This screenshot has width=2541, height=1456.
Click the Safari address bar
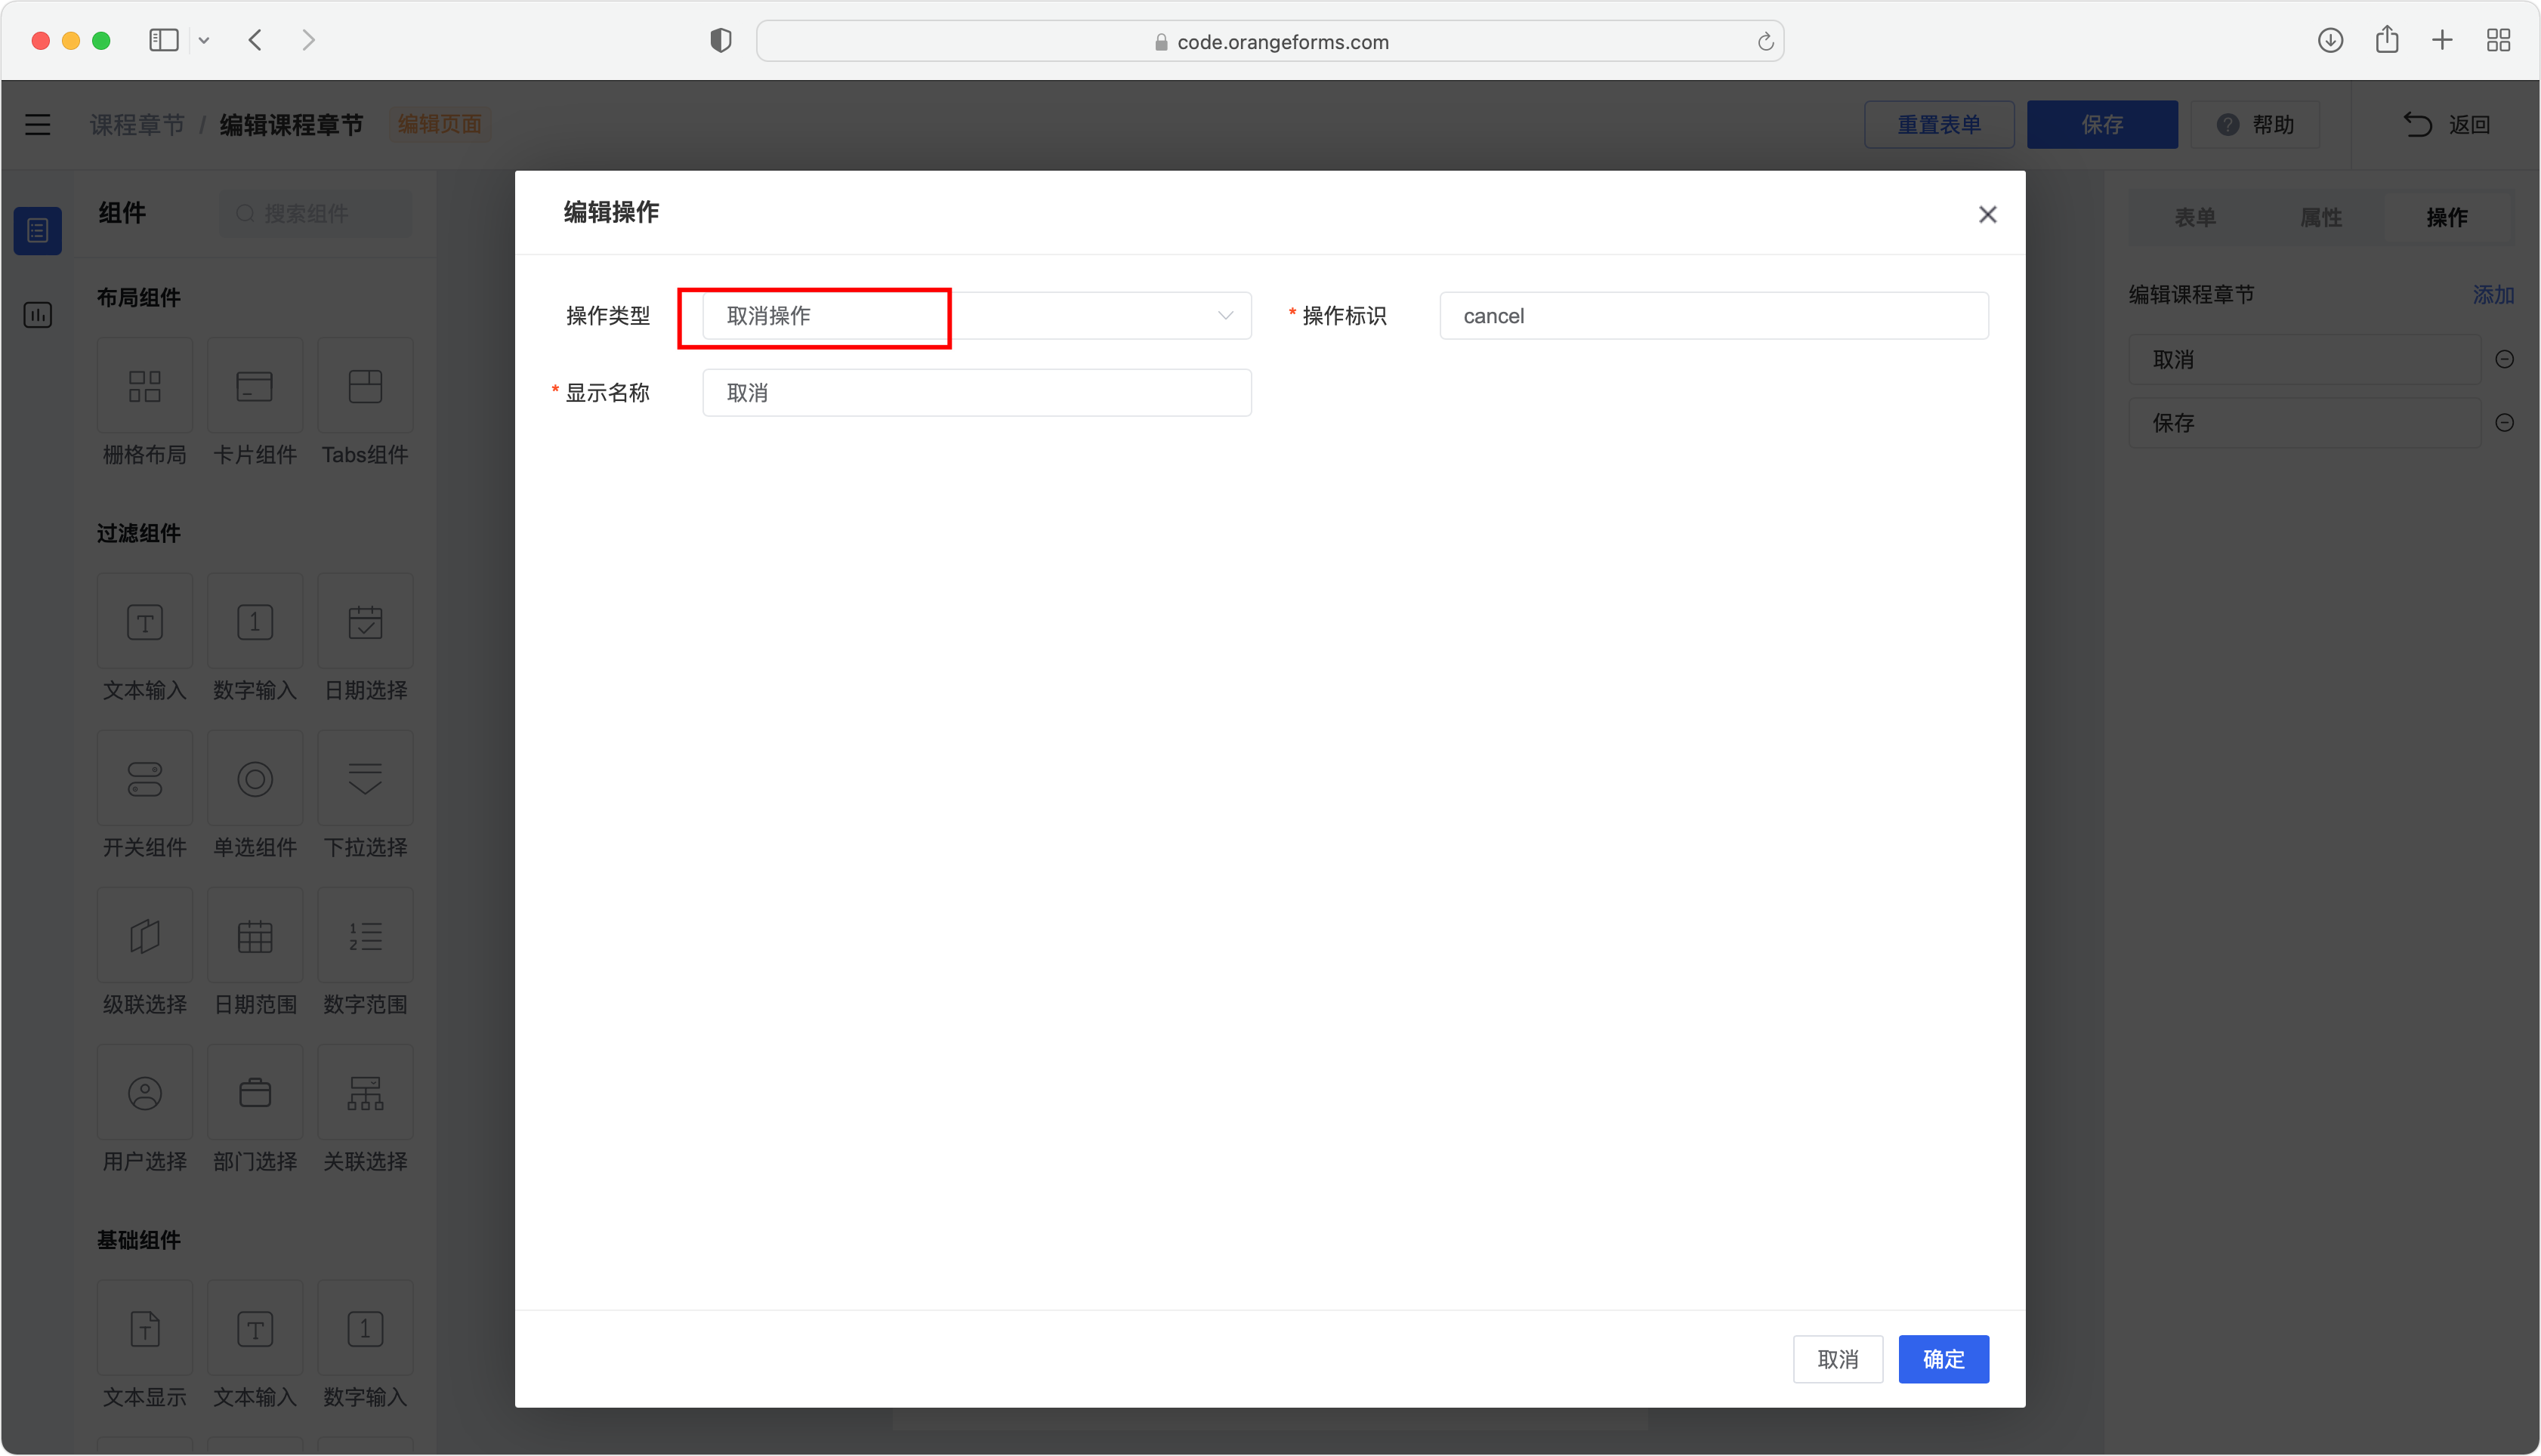pos(1270,41)
